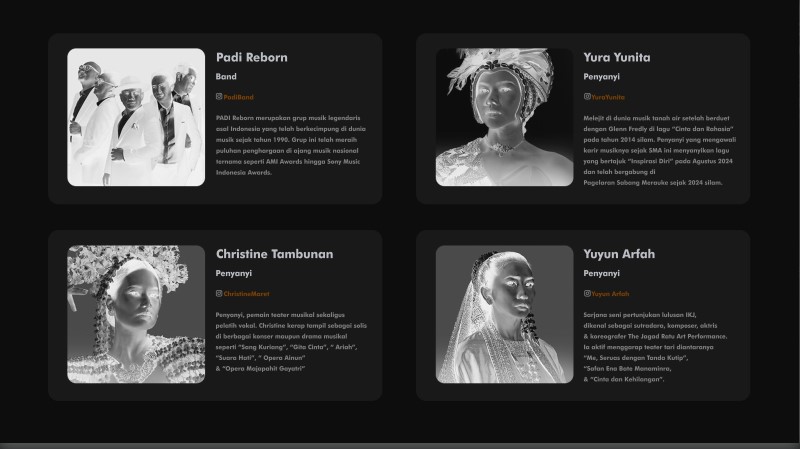
Task: Click the Instagram icon beside ChristineMaret
Action: [x=219, y=294]
